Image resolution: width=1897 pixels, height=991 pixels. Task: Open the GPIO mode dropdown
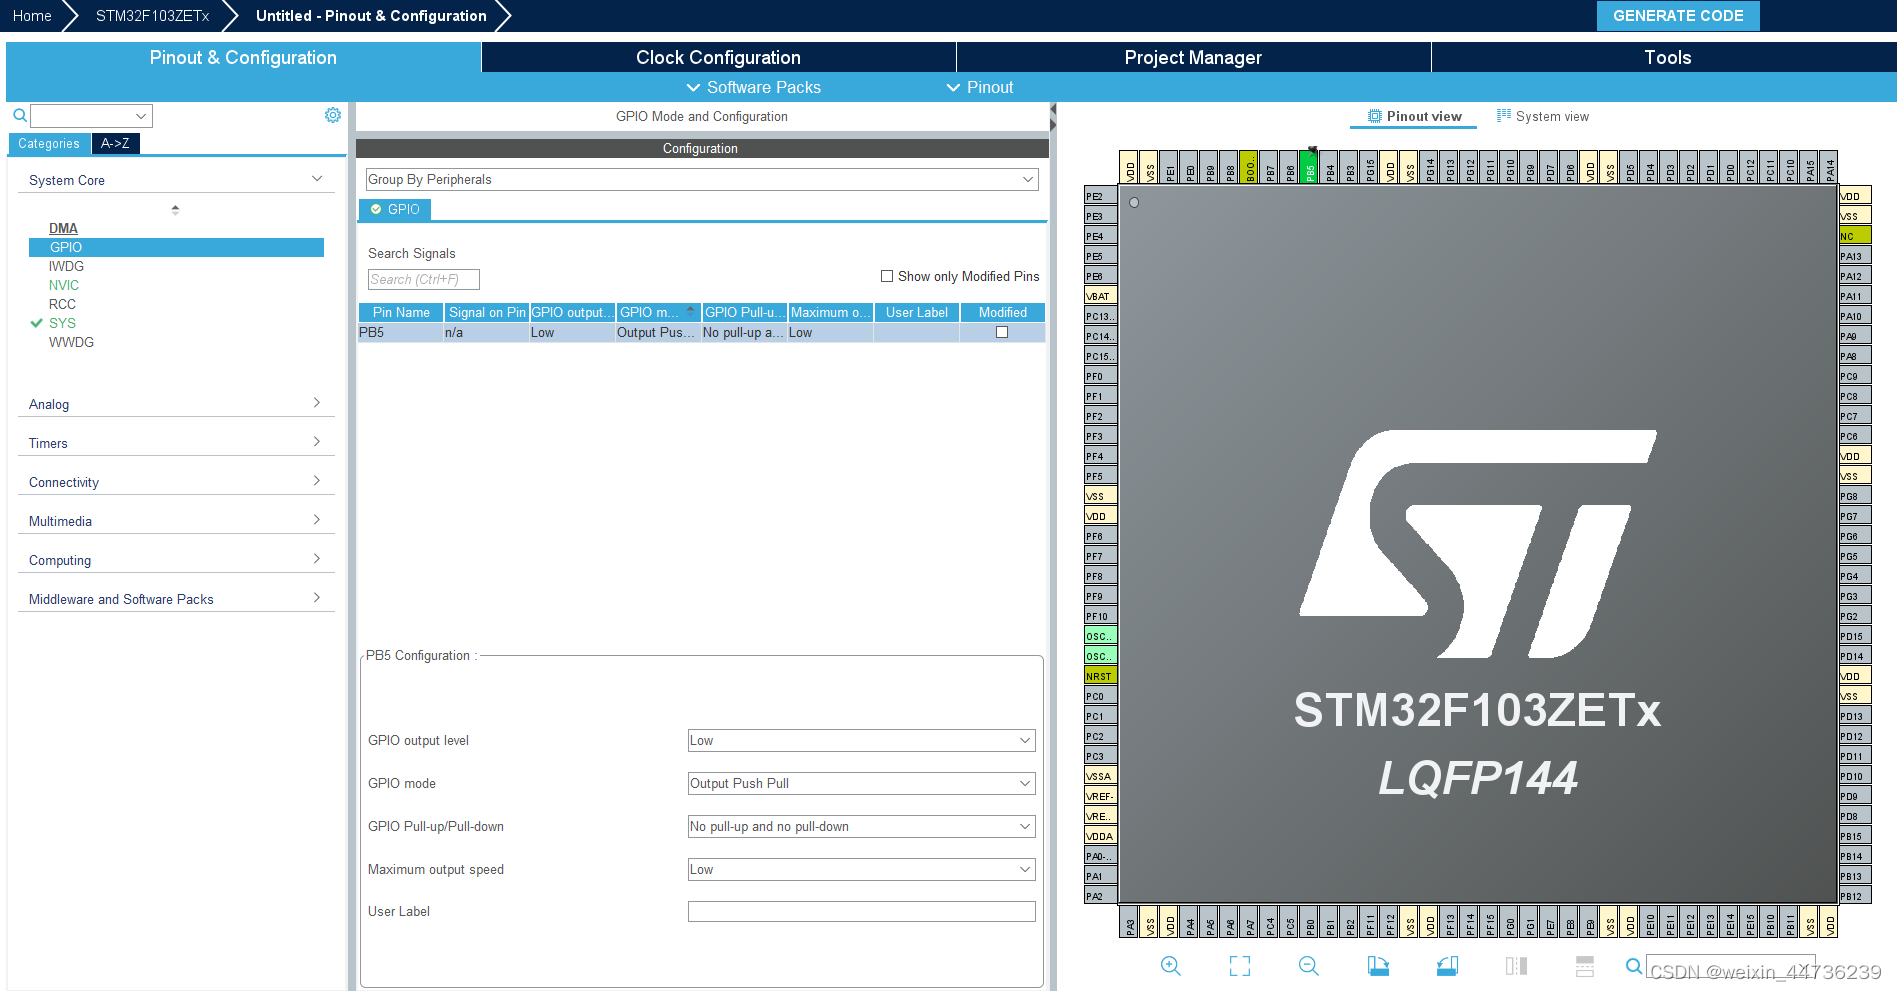(861, 783)
